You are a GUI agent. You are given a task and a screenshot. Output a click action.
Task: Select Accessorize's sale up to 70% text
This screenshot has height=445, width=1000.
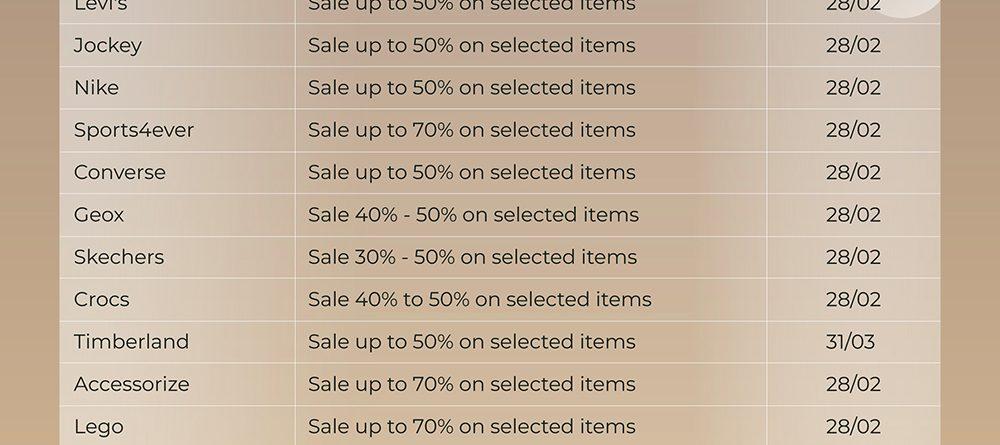pyautogui.click(x=472, y=384)
